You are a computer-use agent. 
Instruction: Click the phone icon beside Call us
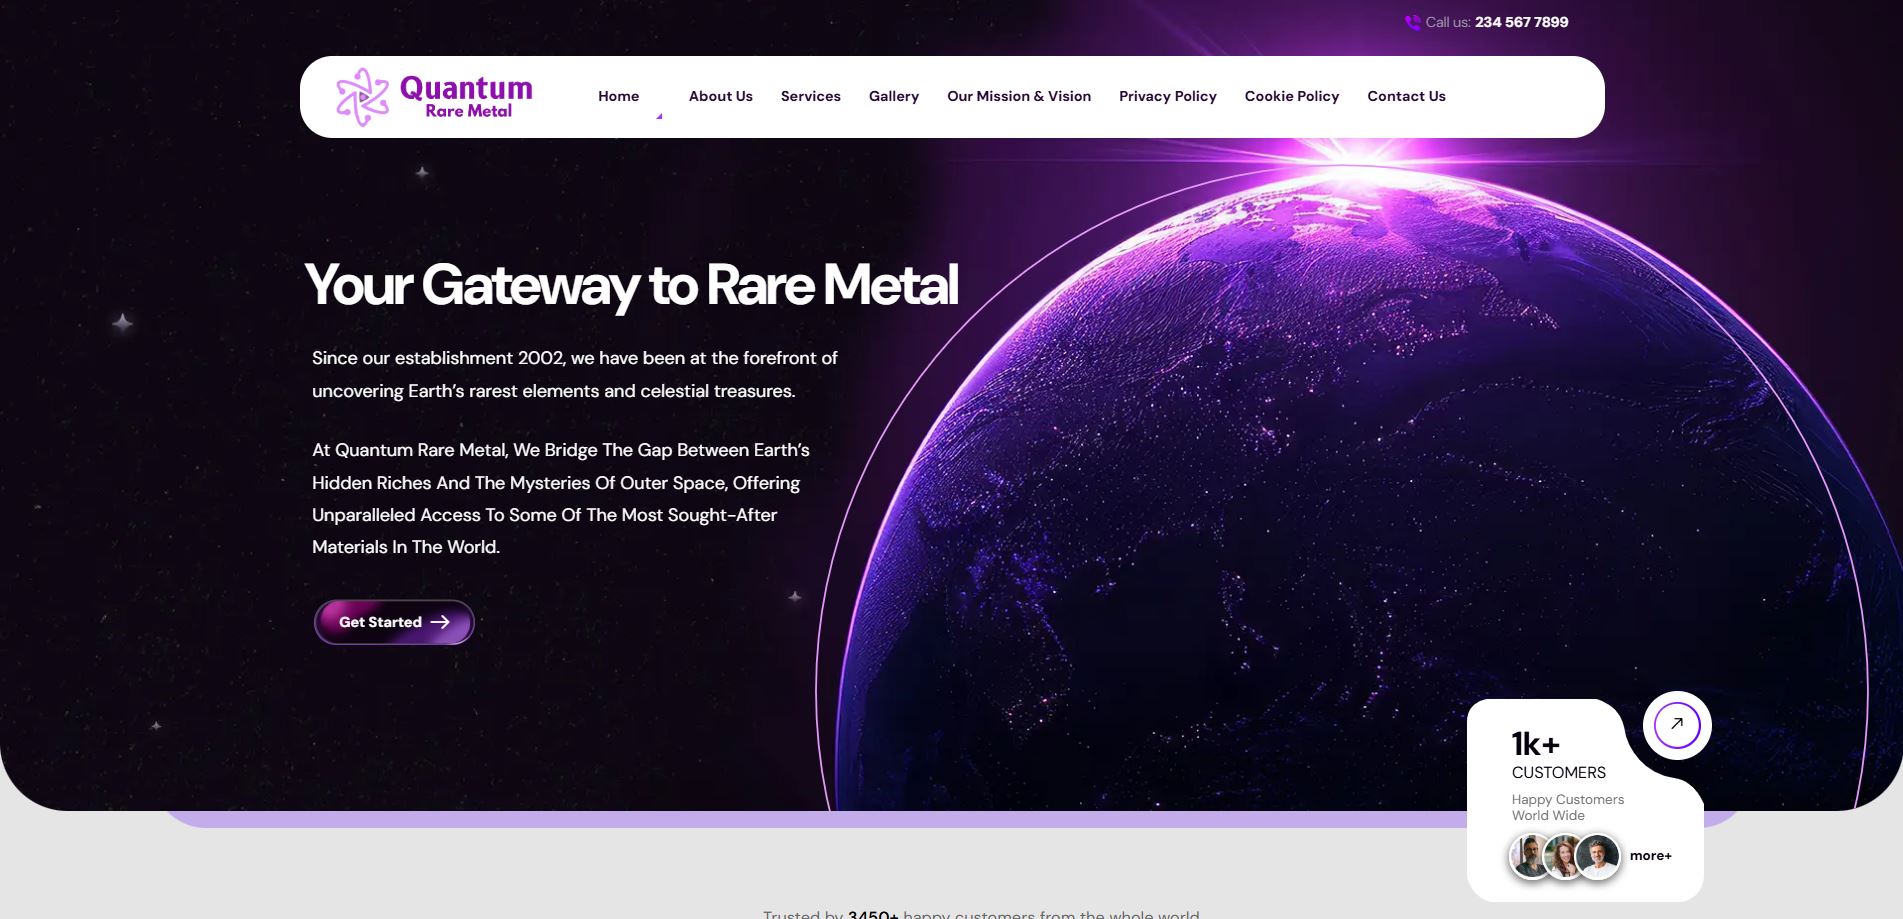pyautogui.click(x=1412, y=23)
